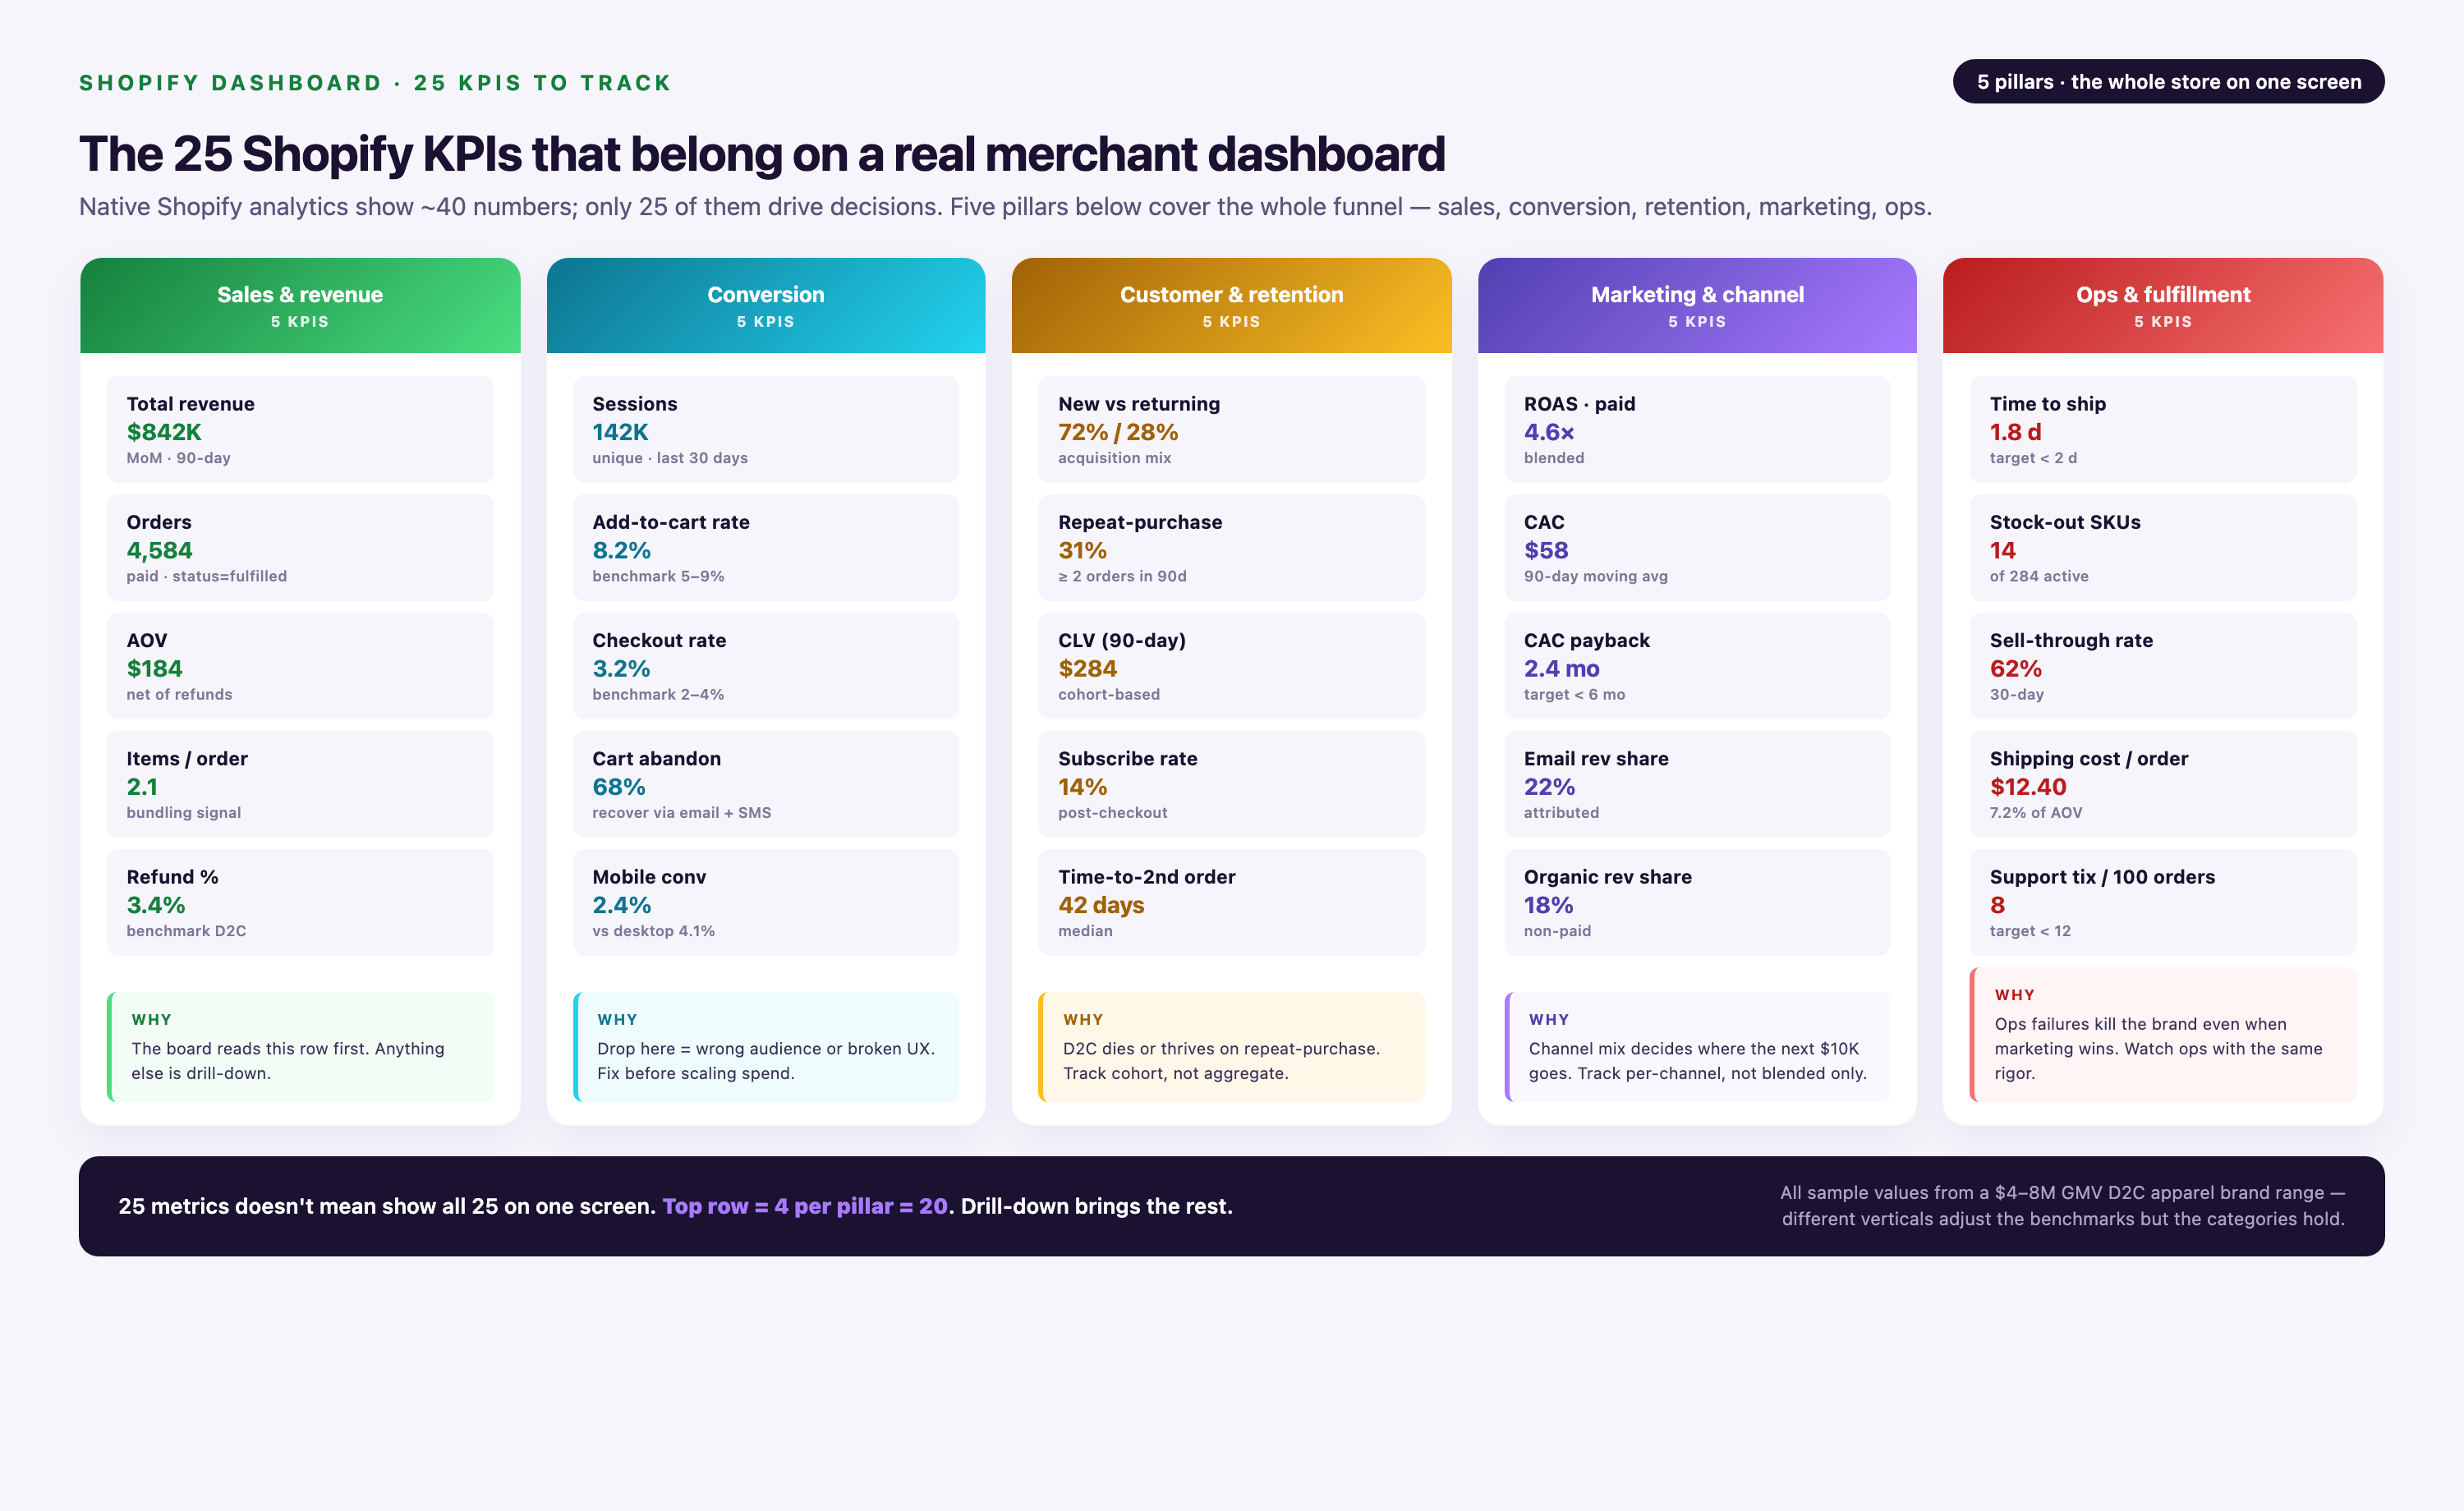Image resolution: width=2464 pixels, height=1511 pixels.
Task: Click the Subscribe rate 14% card
Action: coord(1231,784)
